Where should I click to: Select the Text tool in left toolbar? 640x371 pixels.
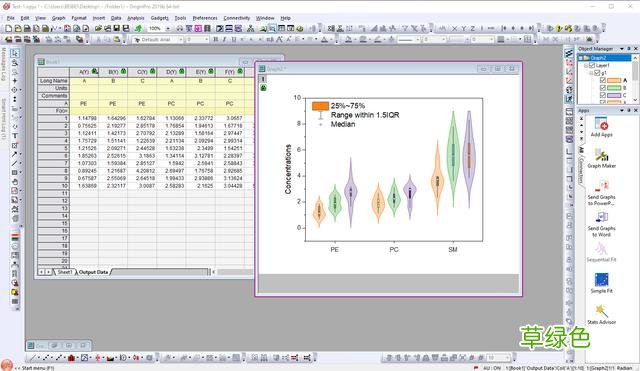(15, 136)
